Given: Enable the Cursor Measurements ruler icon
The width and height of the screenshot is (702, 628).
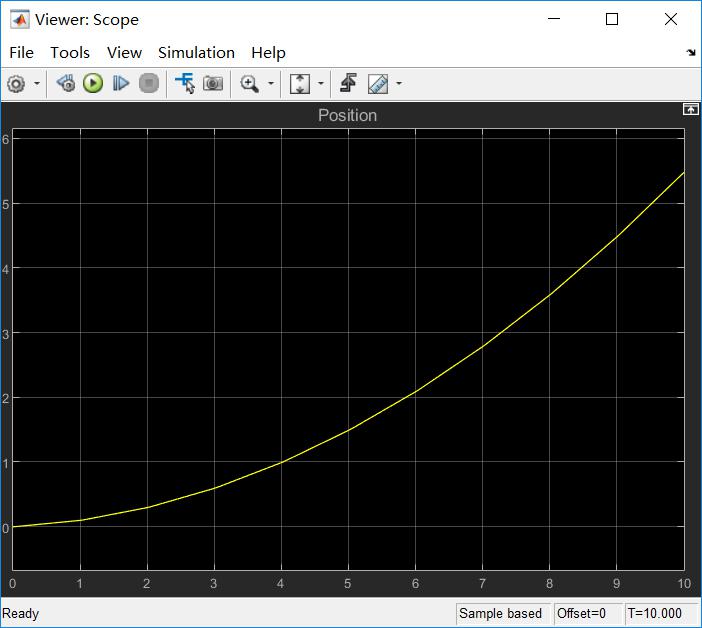Looking at the screenshot, I should coord(378,84).
